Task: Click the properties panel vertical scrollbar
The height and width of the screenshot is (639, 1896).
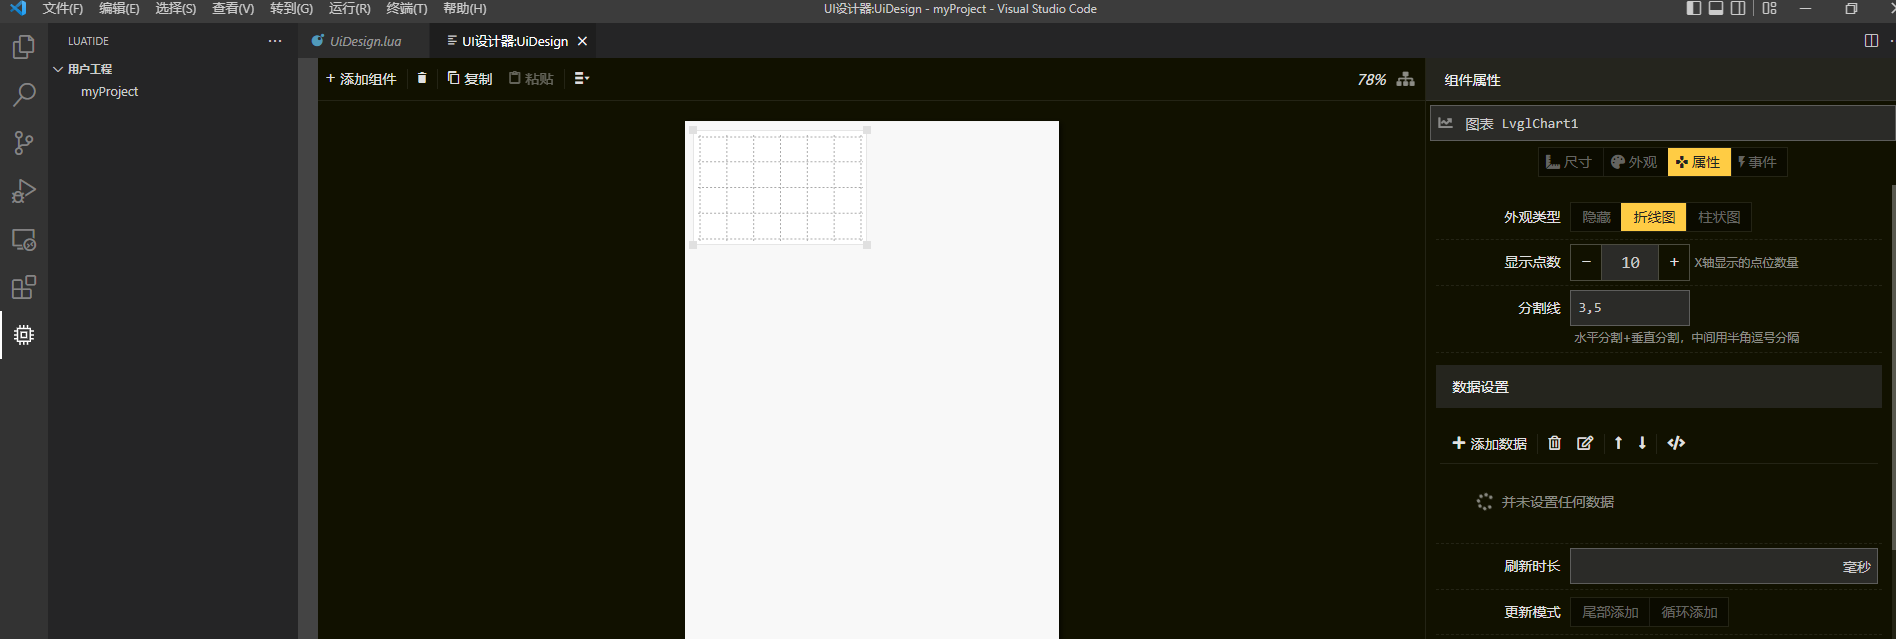Action: [x=1892, y=365]
